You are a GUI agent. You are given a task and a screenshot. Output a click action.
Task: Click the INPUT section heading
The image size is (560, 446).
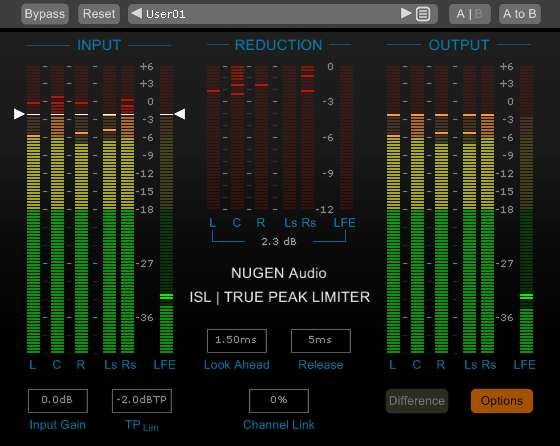coord(99,45)
